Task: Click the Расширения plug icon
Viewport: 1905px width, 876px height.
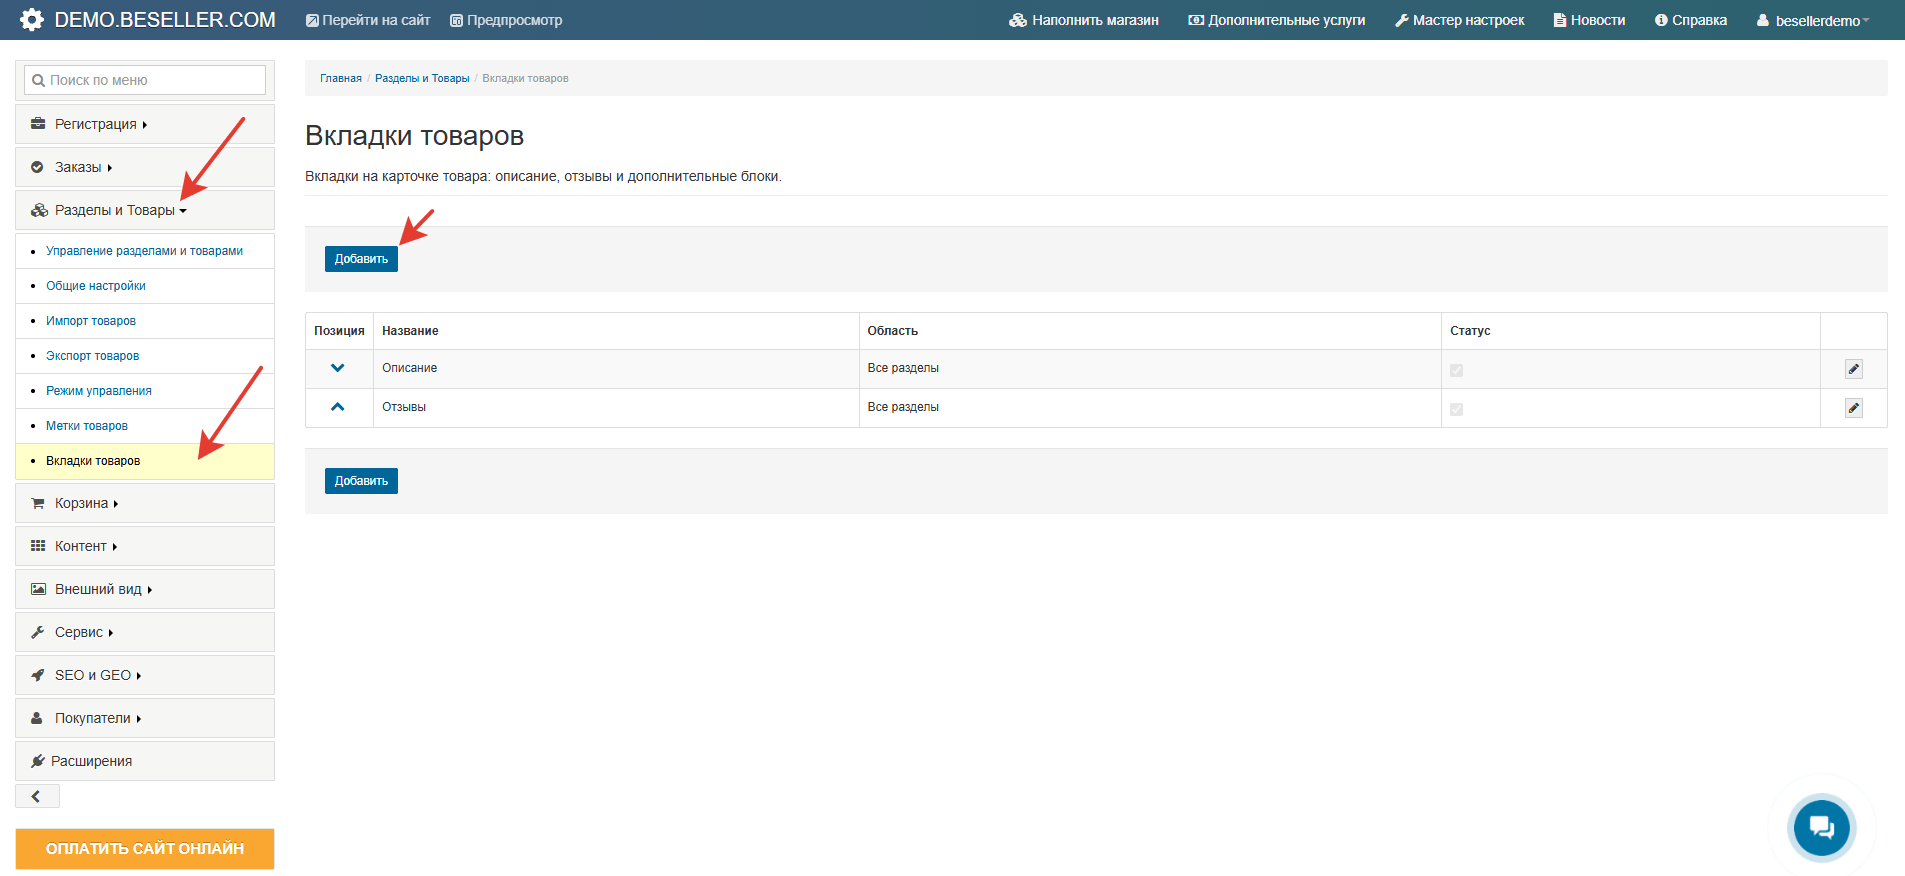Action: coord(38,761)
